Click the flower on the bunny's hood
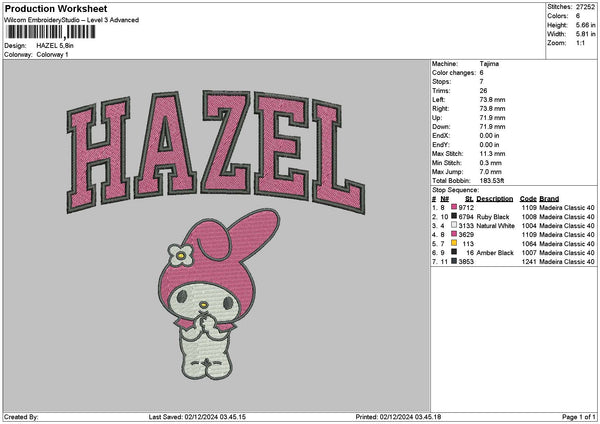This screenshot has width=600, height=424. pos(180,255)
